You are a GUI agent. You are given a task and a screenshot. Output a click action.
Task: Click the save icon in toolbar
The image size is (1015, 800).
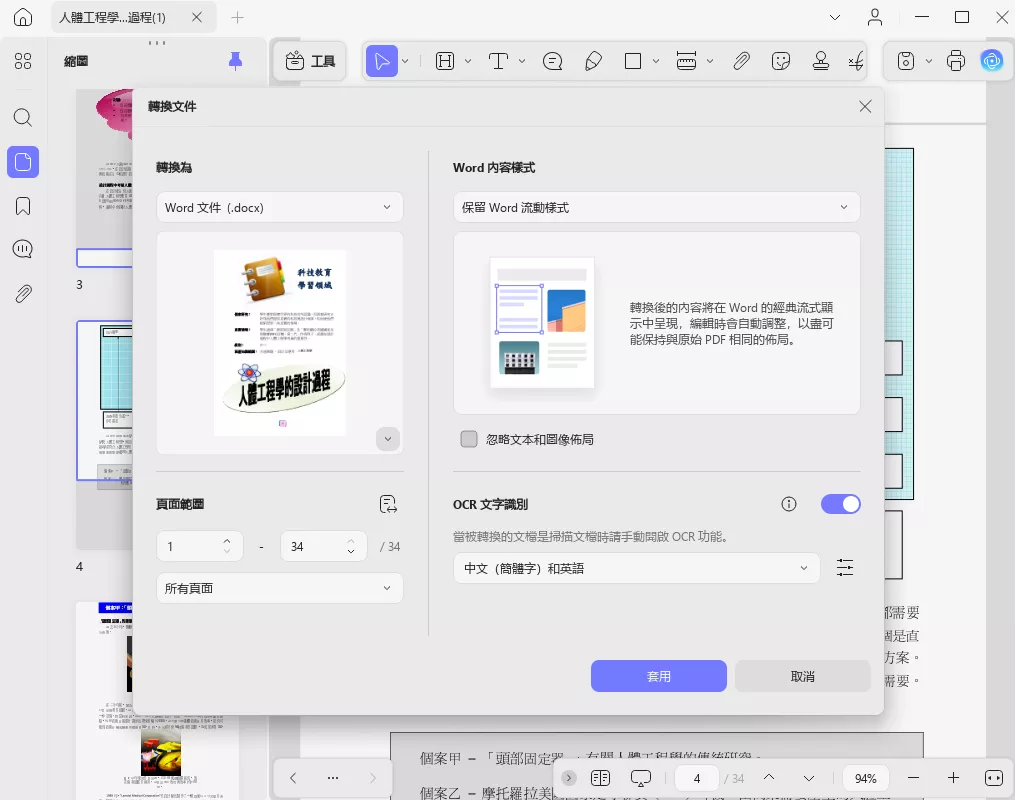(906, 61)
